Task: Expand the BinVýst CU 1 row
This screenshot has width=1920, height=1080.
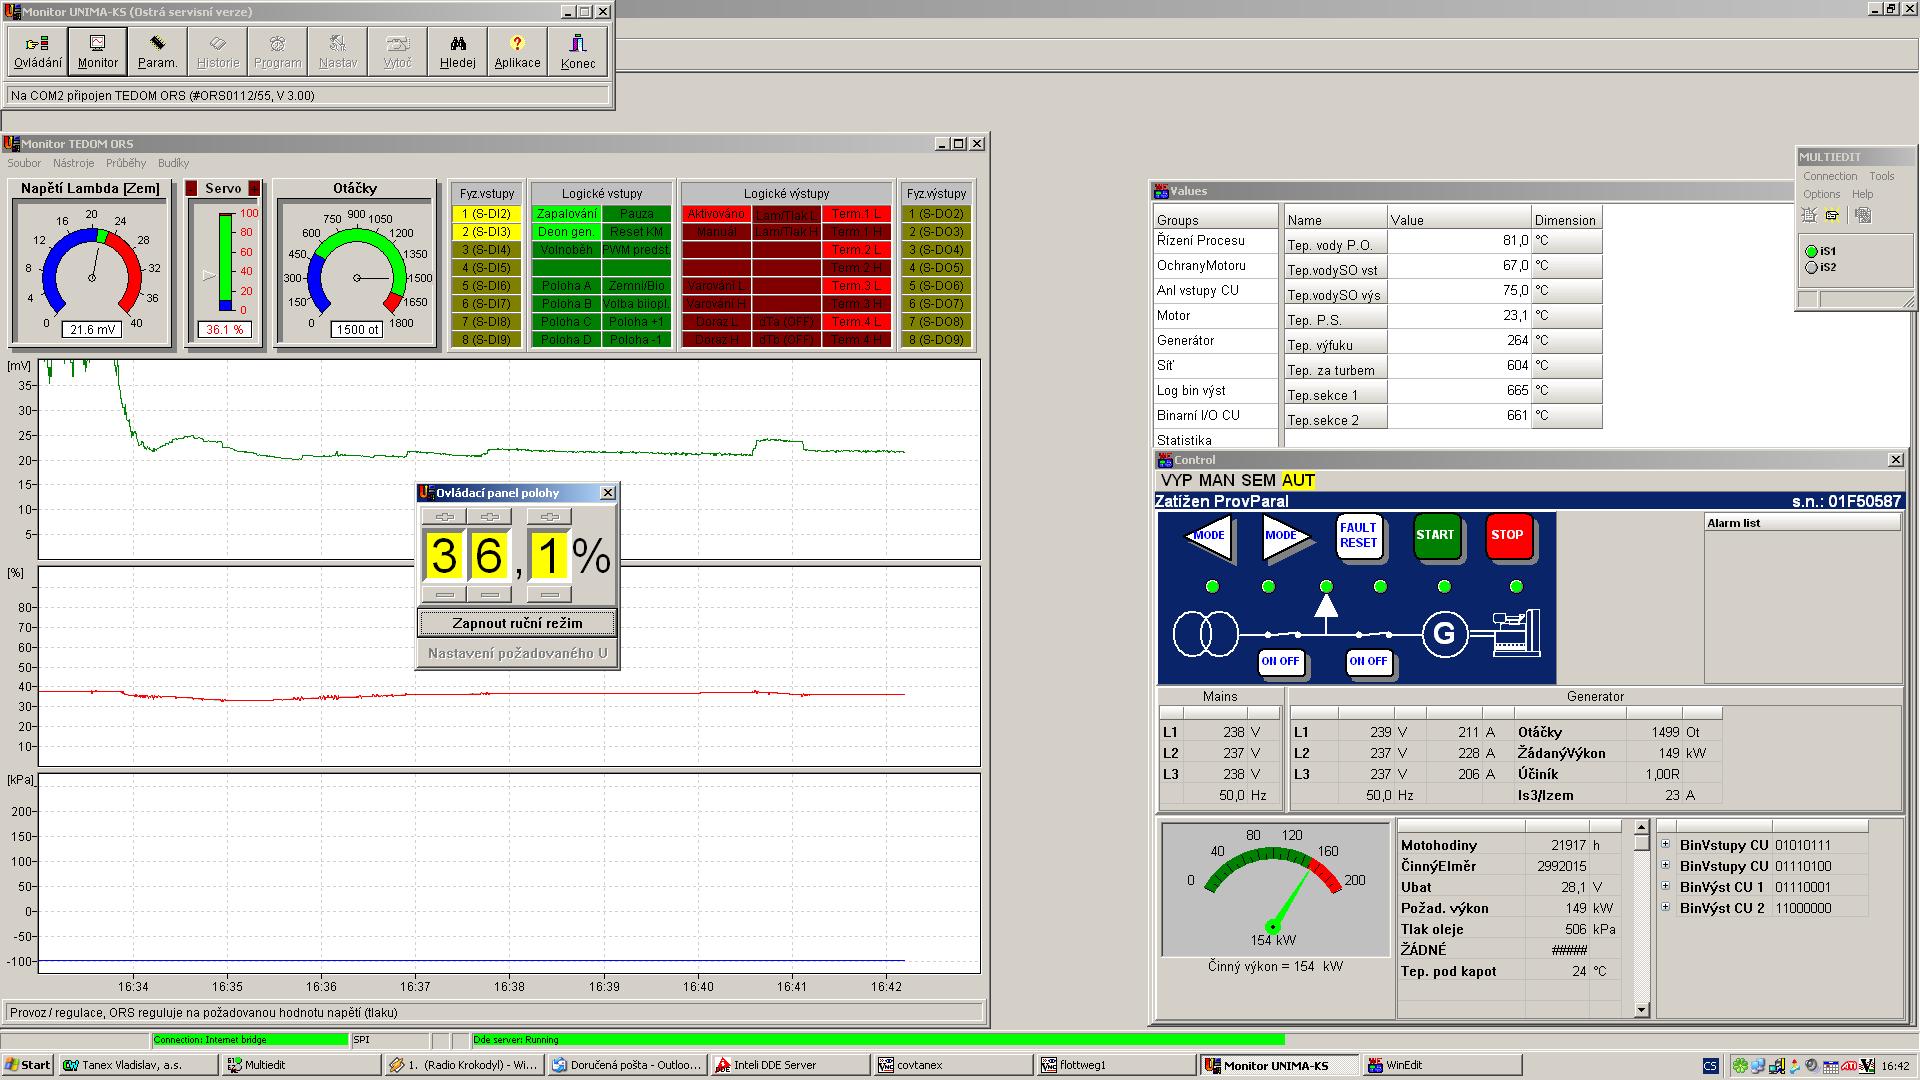Action: pyautogui.click(x=1666, y=886)
